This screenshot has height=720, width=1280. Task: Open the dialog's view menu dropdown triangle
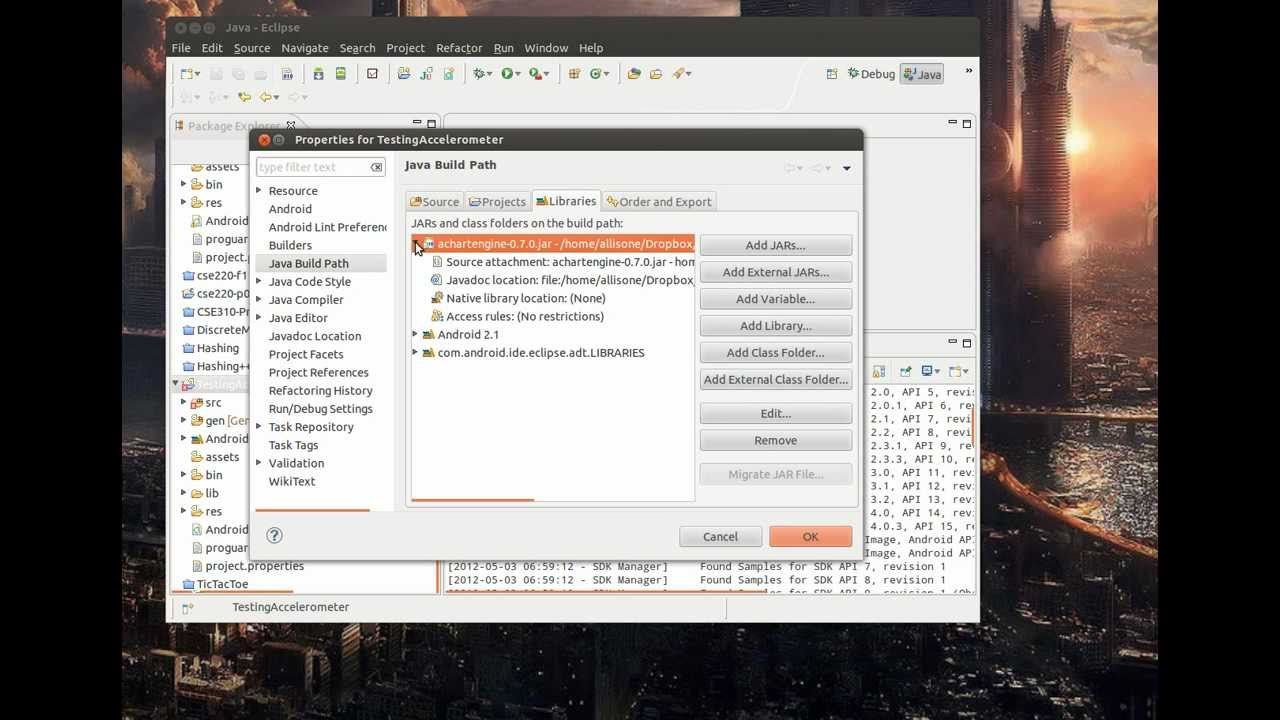847,168
